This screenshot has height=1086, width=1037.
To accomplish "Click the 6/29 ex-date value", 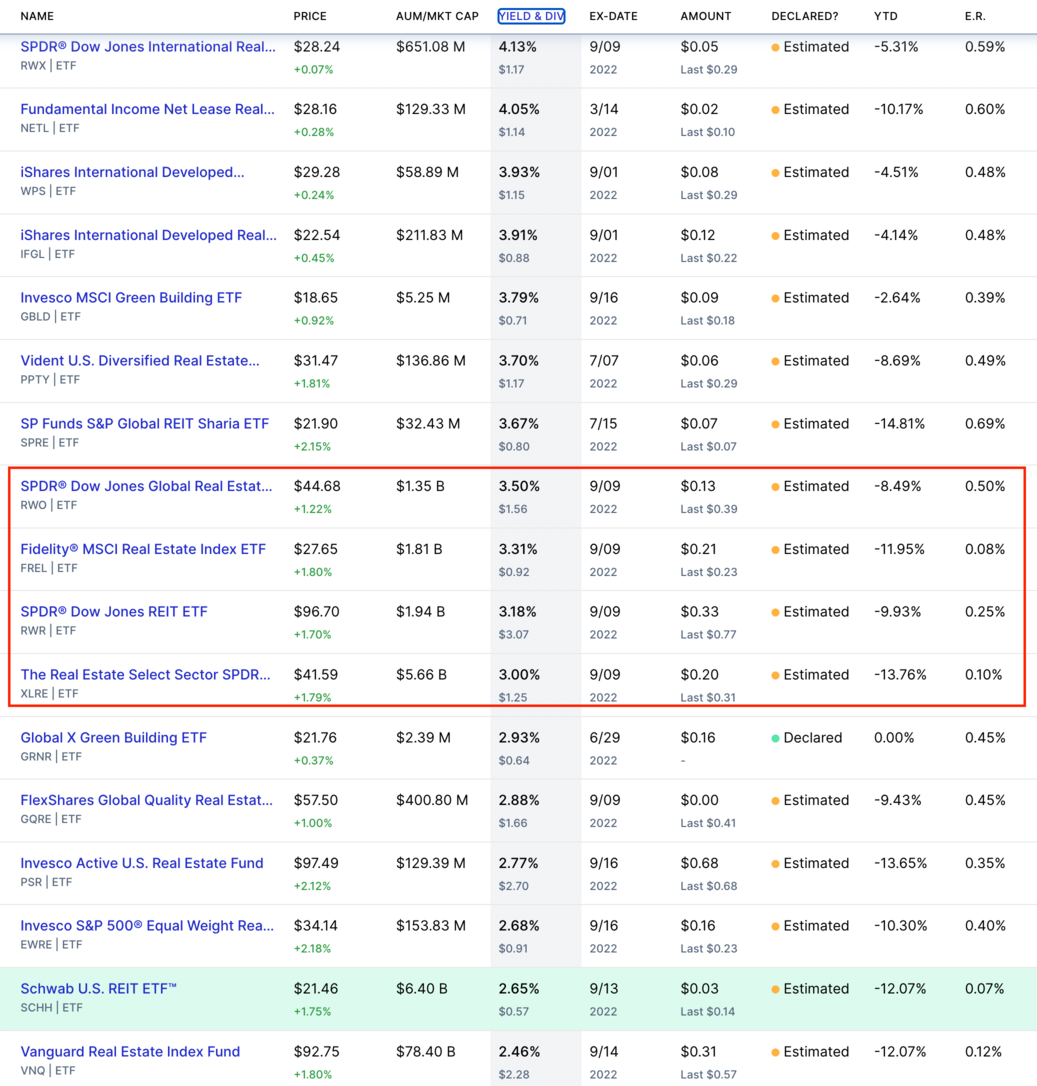I will point(605,737).
